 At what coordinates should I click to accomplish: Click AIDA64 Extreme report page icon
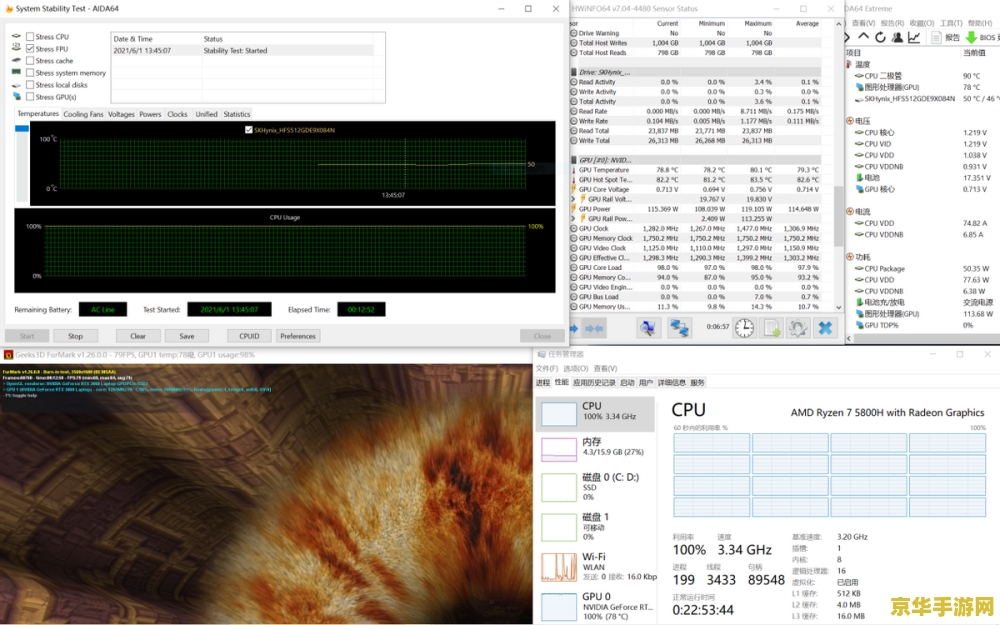click(936, 38)
